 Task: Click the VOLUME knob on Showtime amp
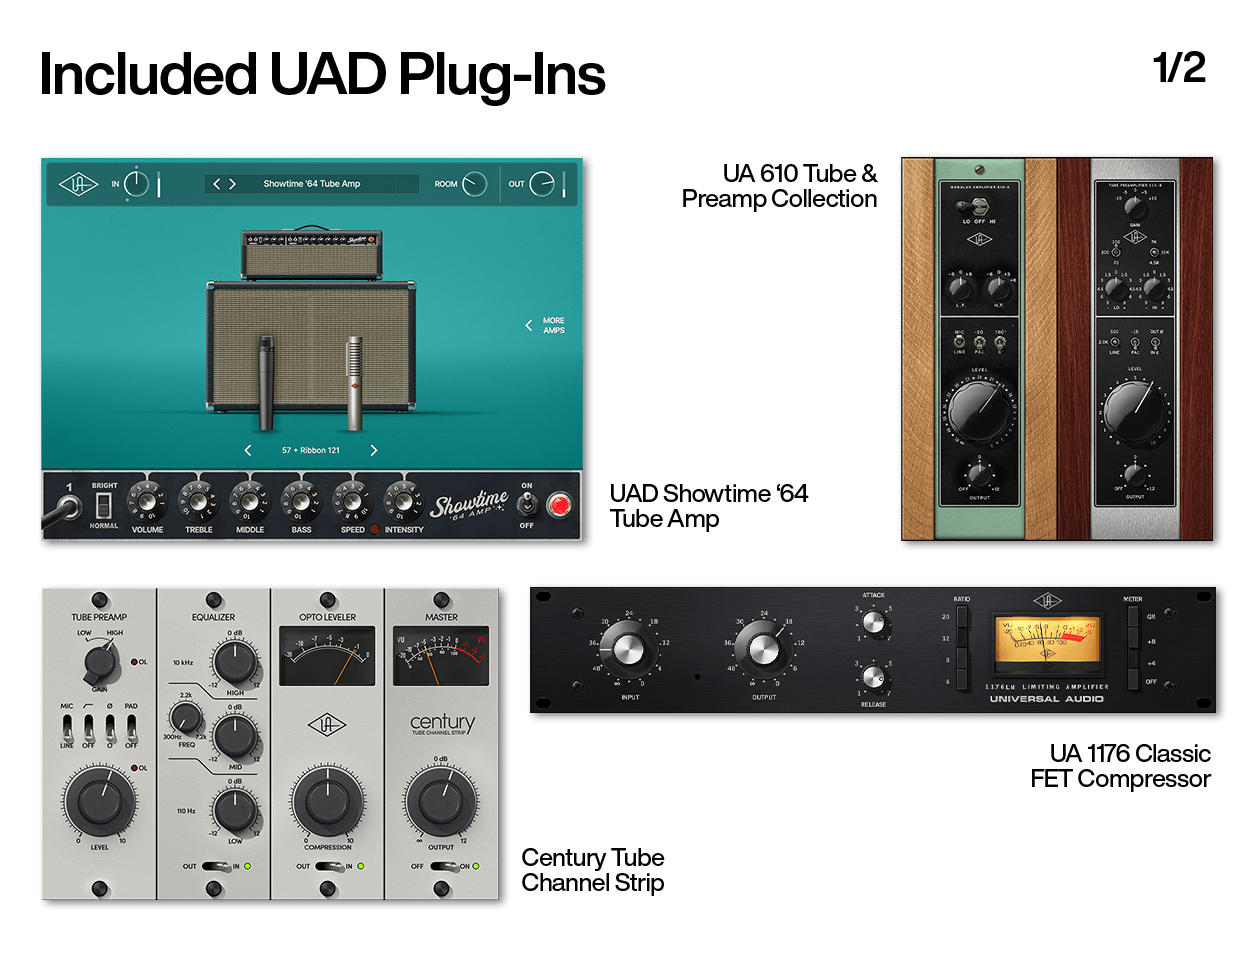tap(147, 501)
